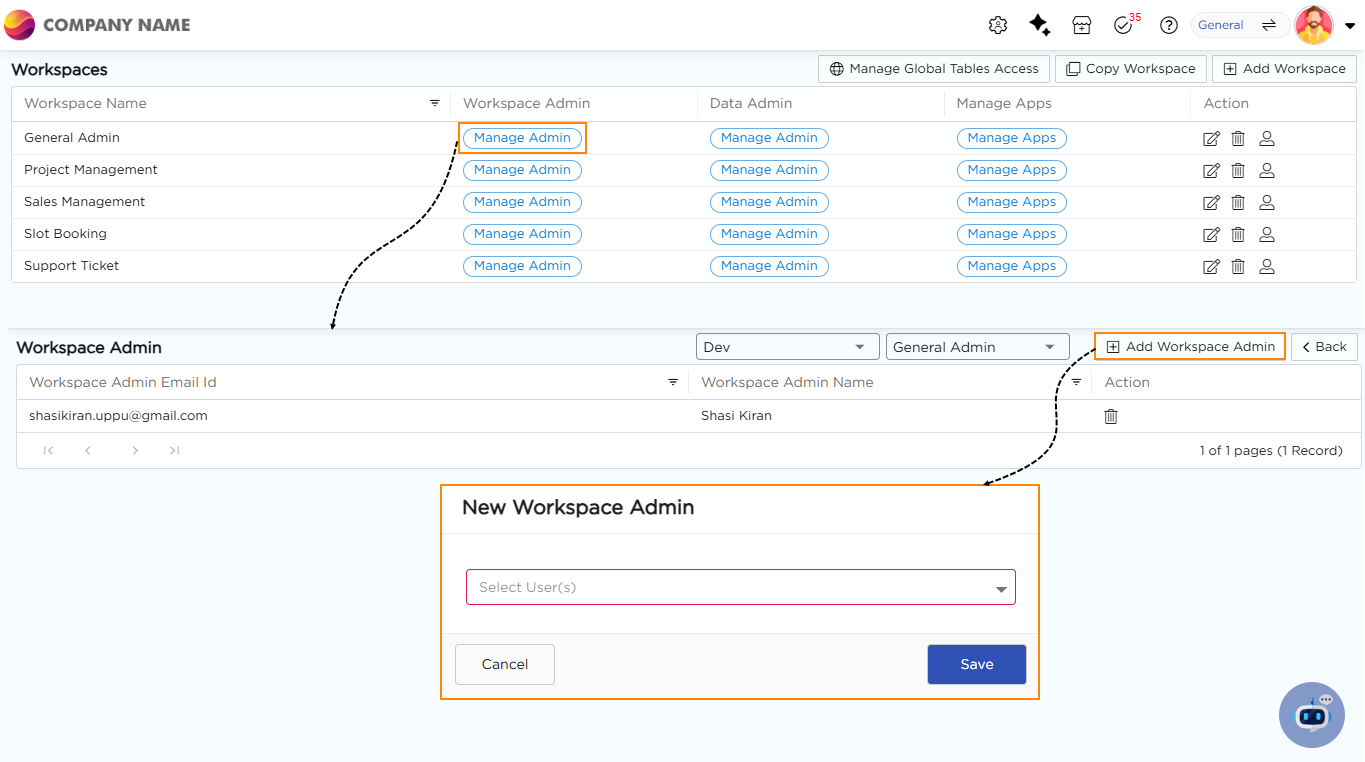The image size is (1365, 762).
Task: Open Workspace Name column filter menu
Action: pos(435,103)
